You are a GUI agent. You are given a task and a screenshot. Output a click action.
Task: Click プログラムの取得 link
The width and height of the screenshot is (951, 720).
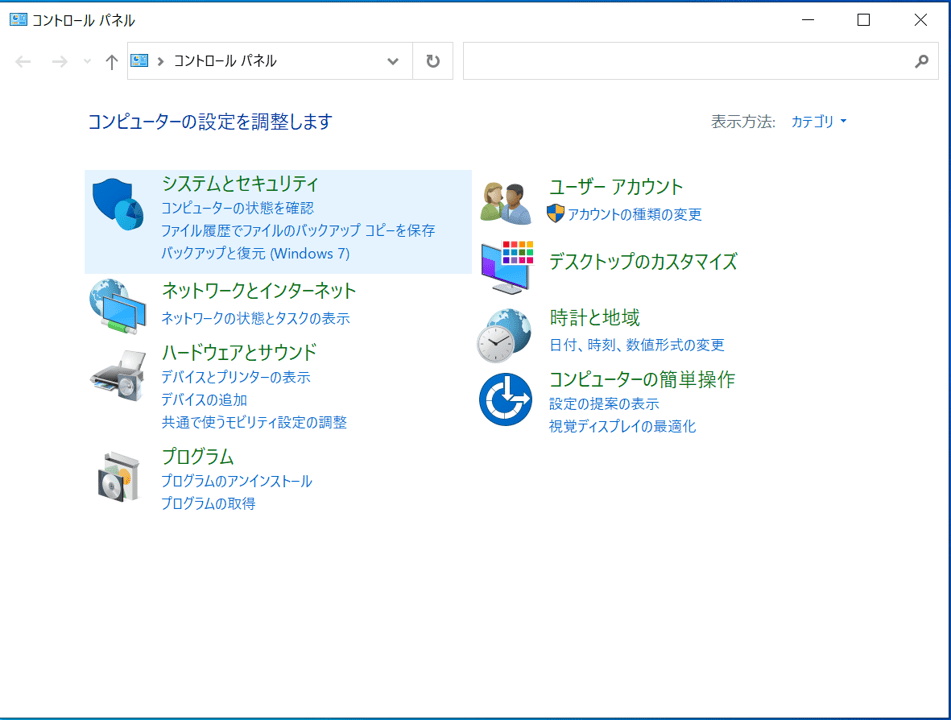(208, 503)
